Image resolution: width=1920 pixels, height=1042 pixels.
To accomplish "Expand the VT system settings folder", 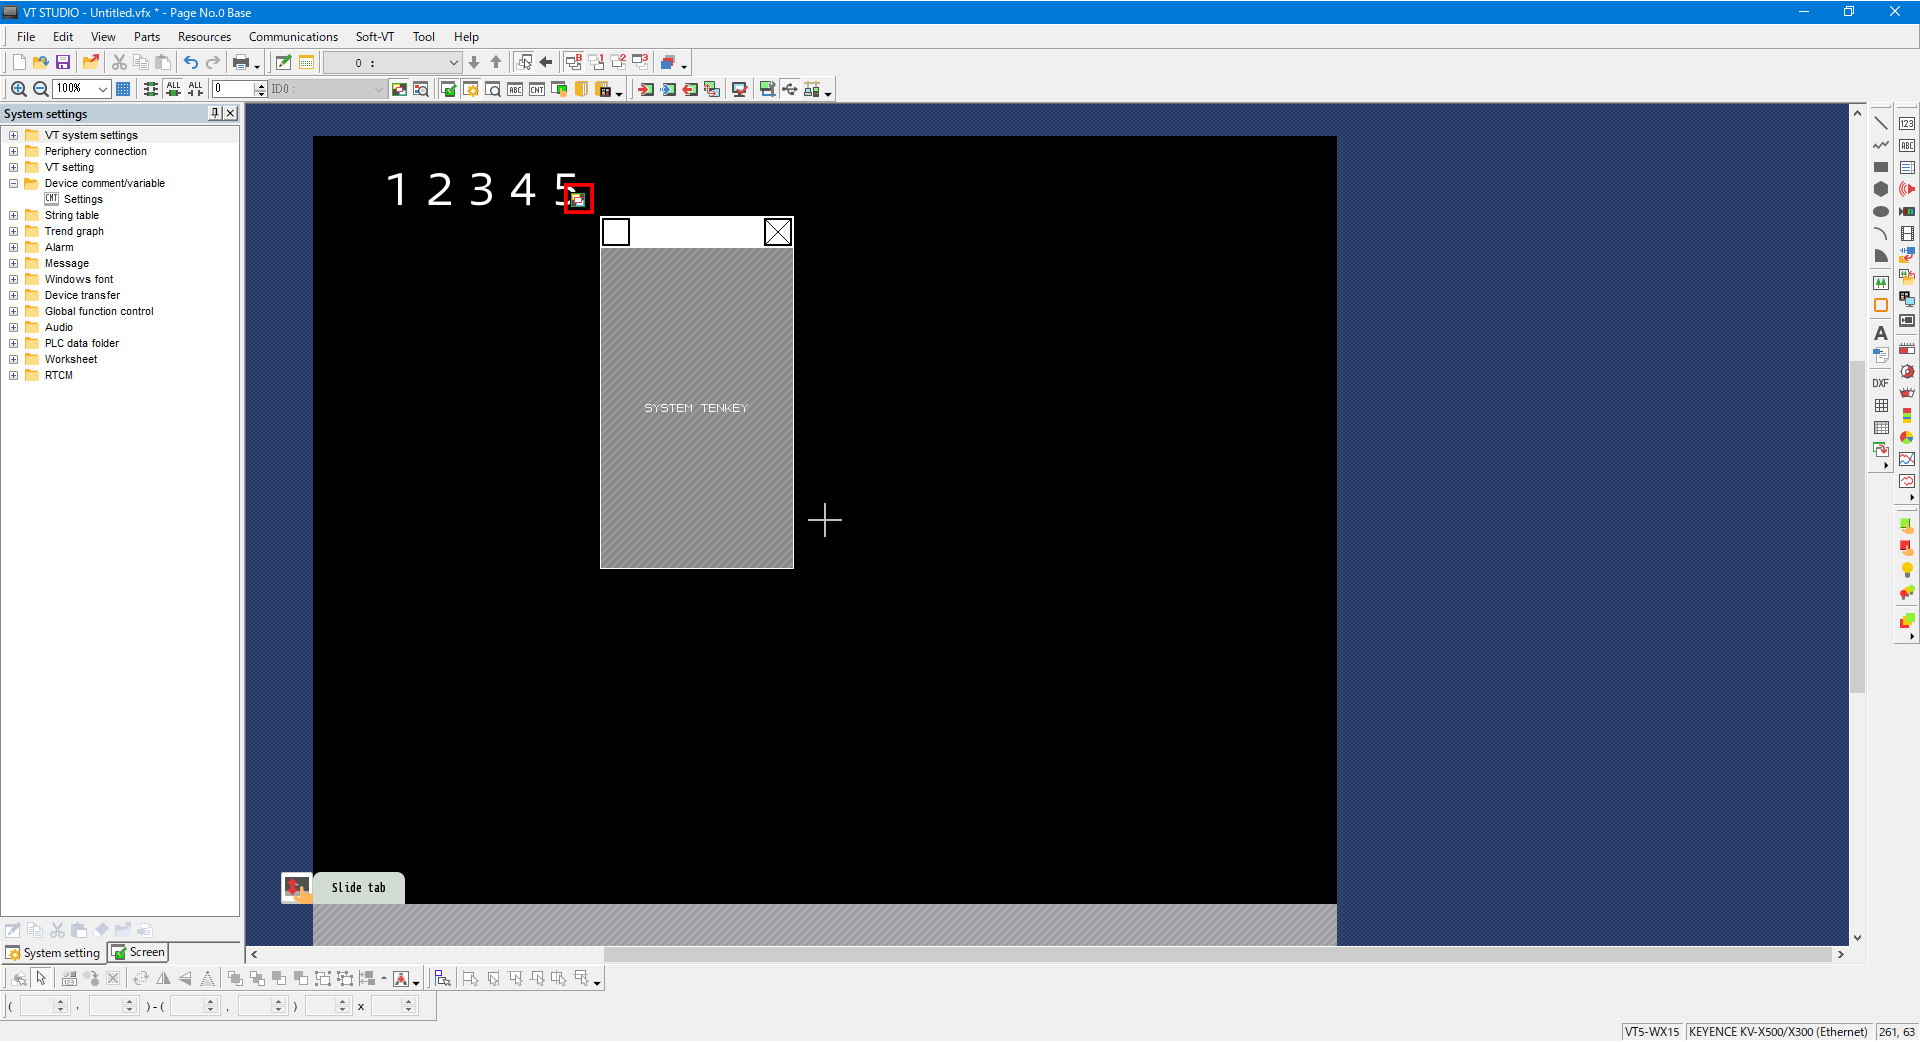I will [x=14, y=136].
